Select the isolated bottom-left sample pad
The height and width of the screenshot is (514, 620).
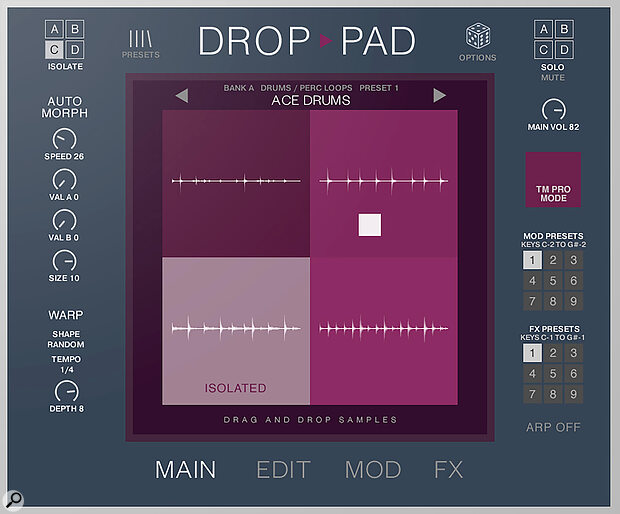coord(235,330)
